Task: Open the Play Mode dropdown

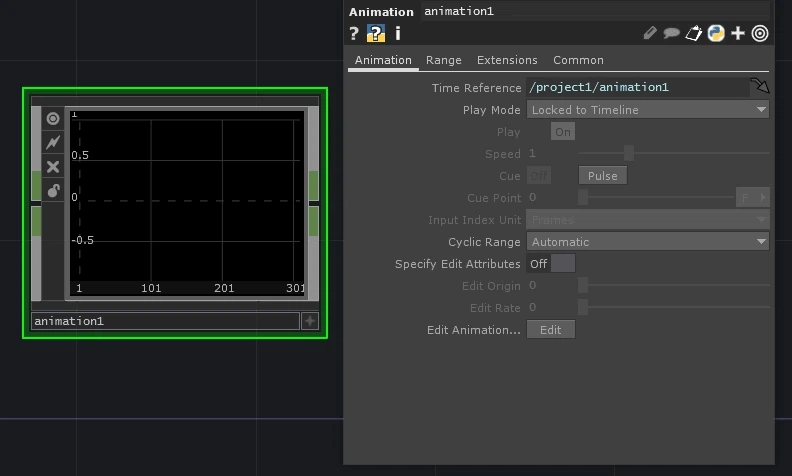Action: click(x=648, y=110)
